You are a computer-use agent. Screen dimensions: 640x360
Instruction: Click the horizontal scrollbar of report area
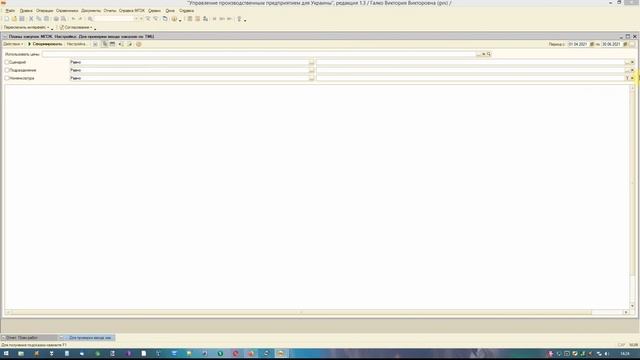(x=317, y=312)
